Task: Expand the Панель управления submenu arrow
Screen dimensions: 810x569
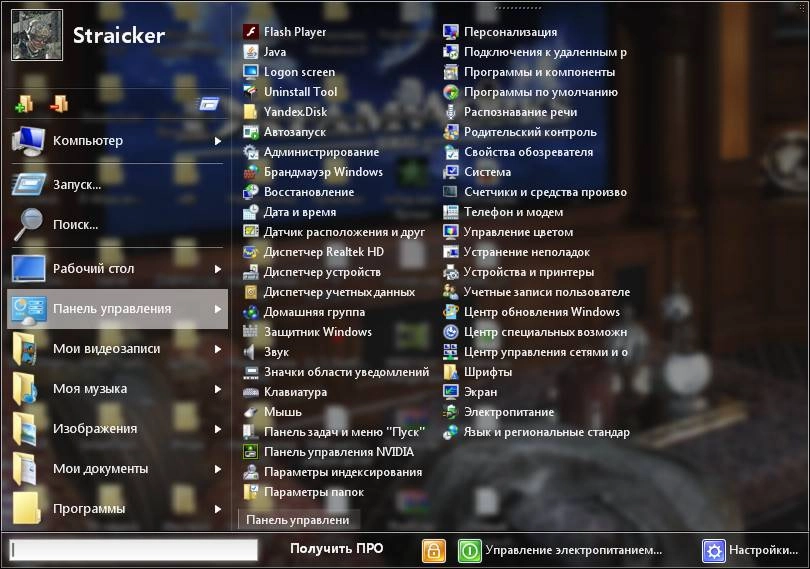Action: [218, 309]
